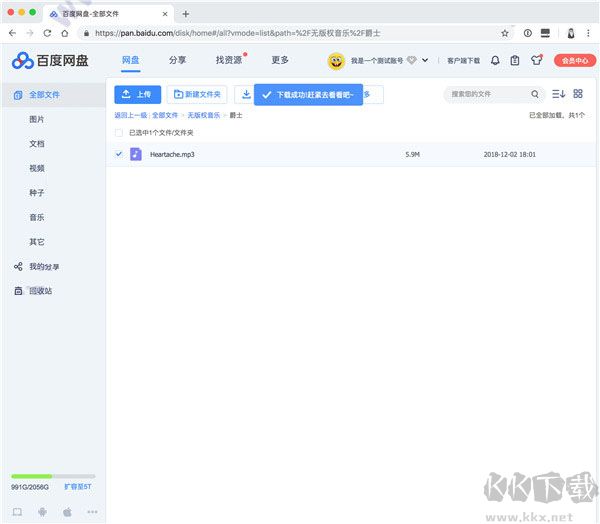
Task: Switch to grid view layout
Action: coord(578,94)
